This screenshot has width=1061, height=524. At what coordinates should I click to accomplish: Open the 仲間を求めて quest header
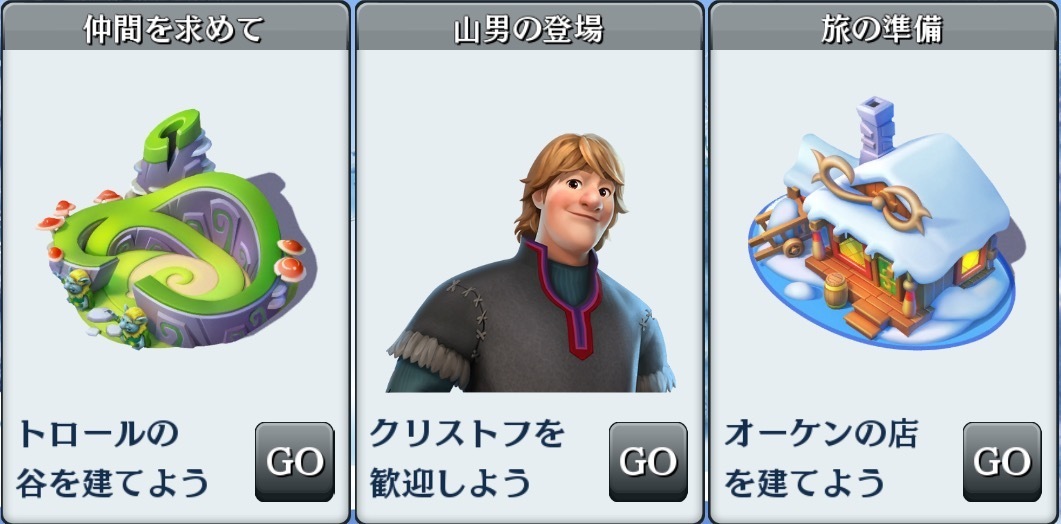point(175,28)
